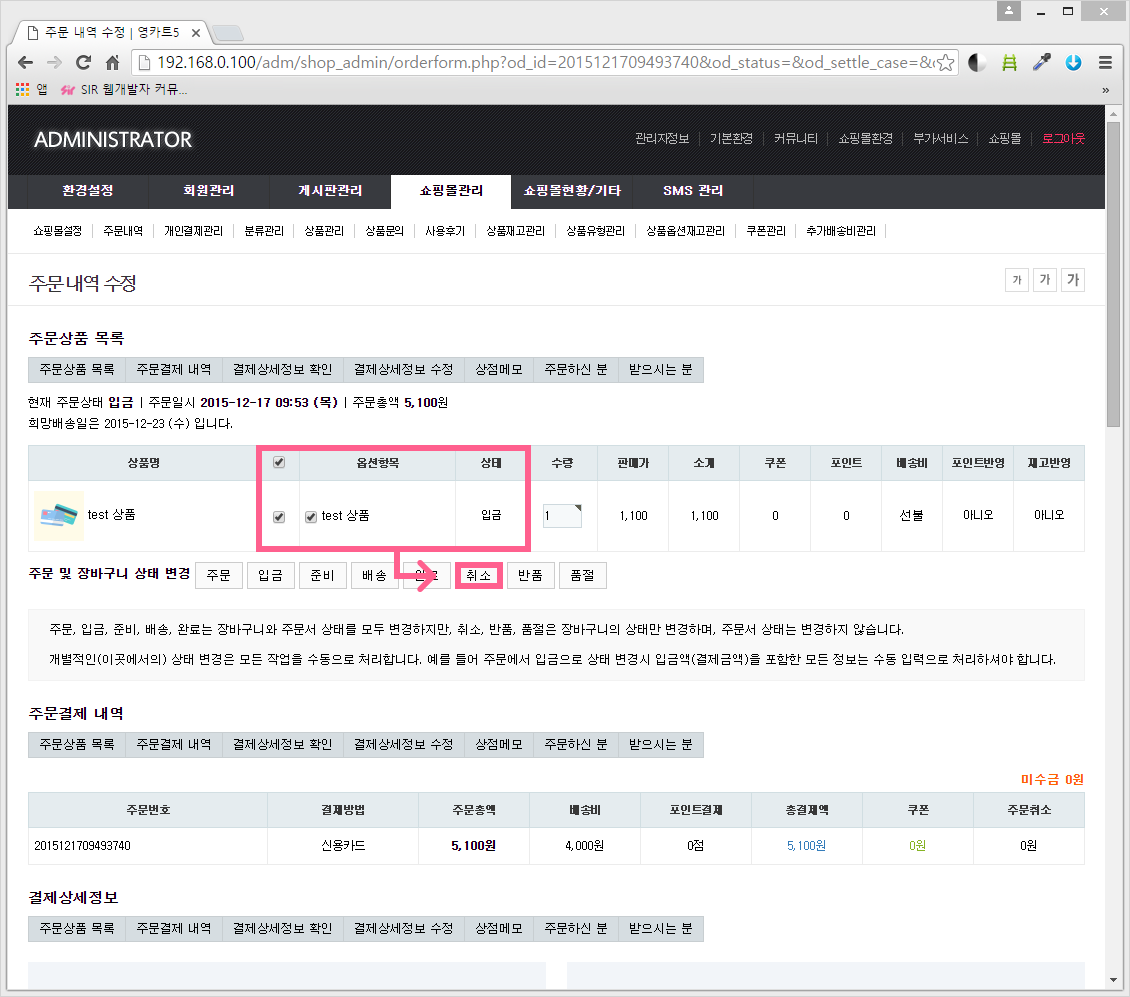Go to the 상품재고관리 submenu
This screenshot has height=997, width=1130.
click(x=515, y=231)
